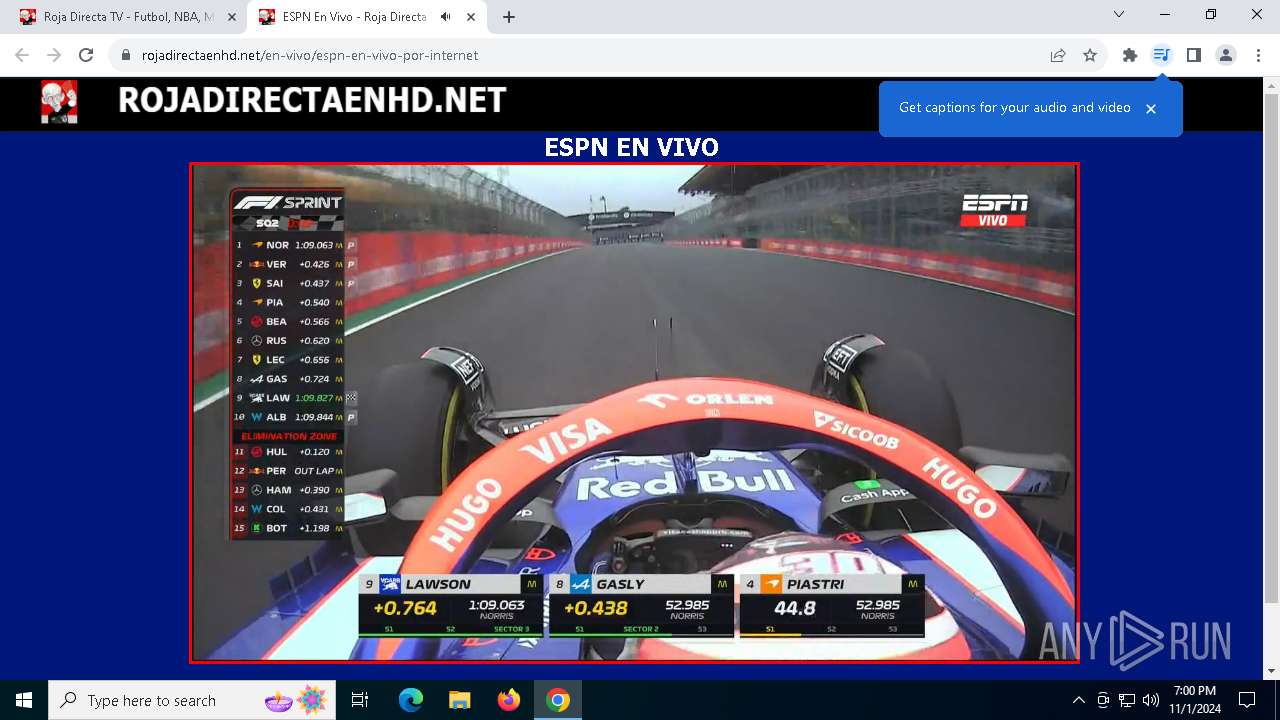Close the Roja Directa TV tab
1280x720 pixels.
(x=231, y=17)
